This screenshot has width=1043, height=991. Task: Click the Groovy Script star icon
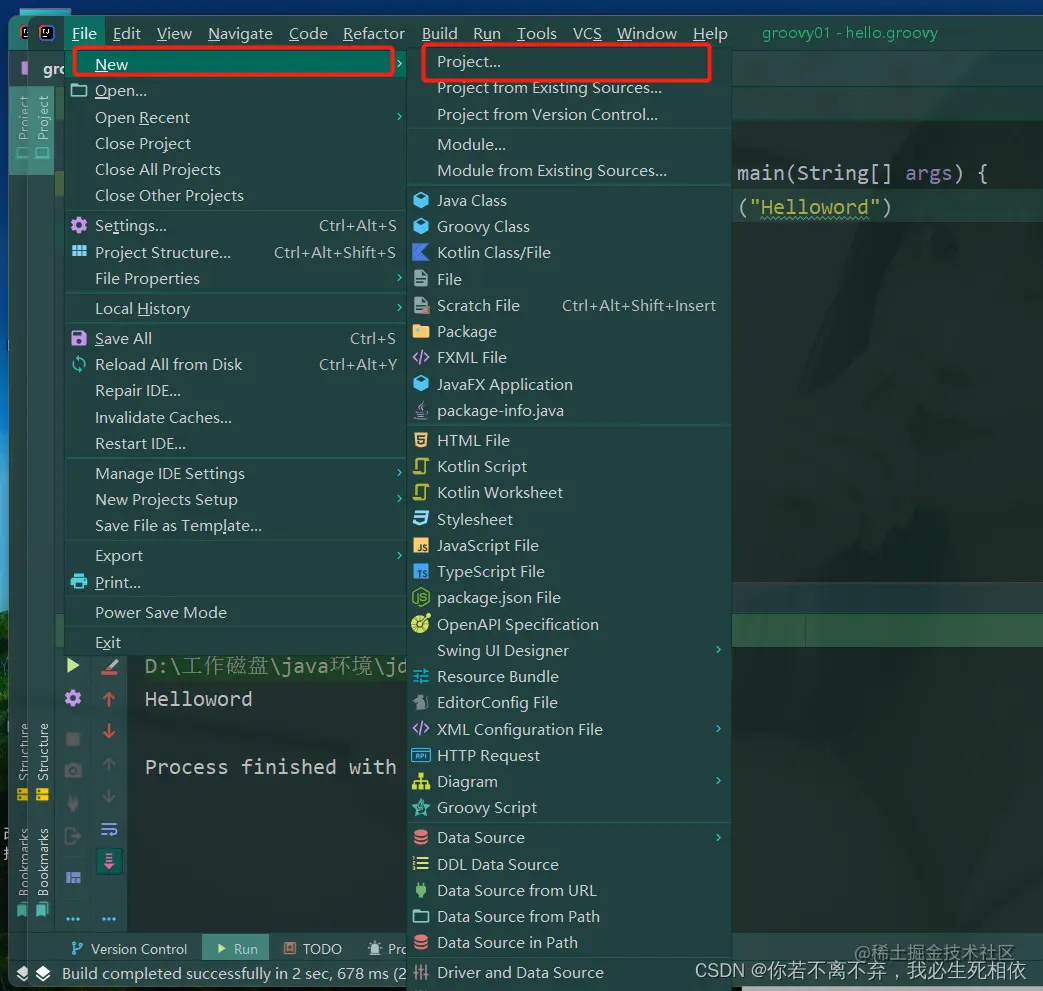[420, 807]
